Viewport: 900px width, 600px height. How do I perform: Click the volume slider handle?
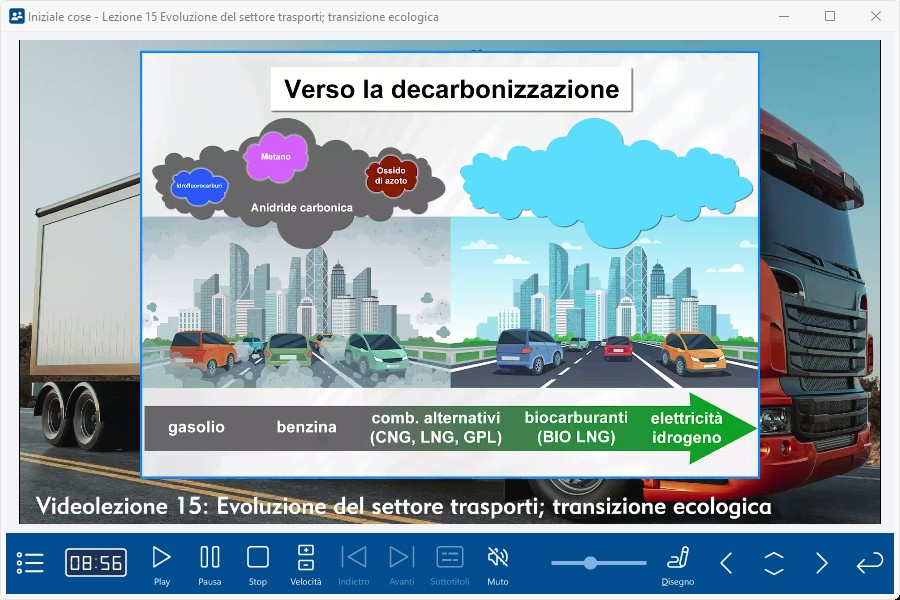click(x=590, y=563)
